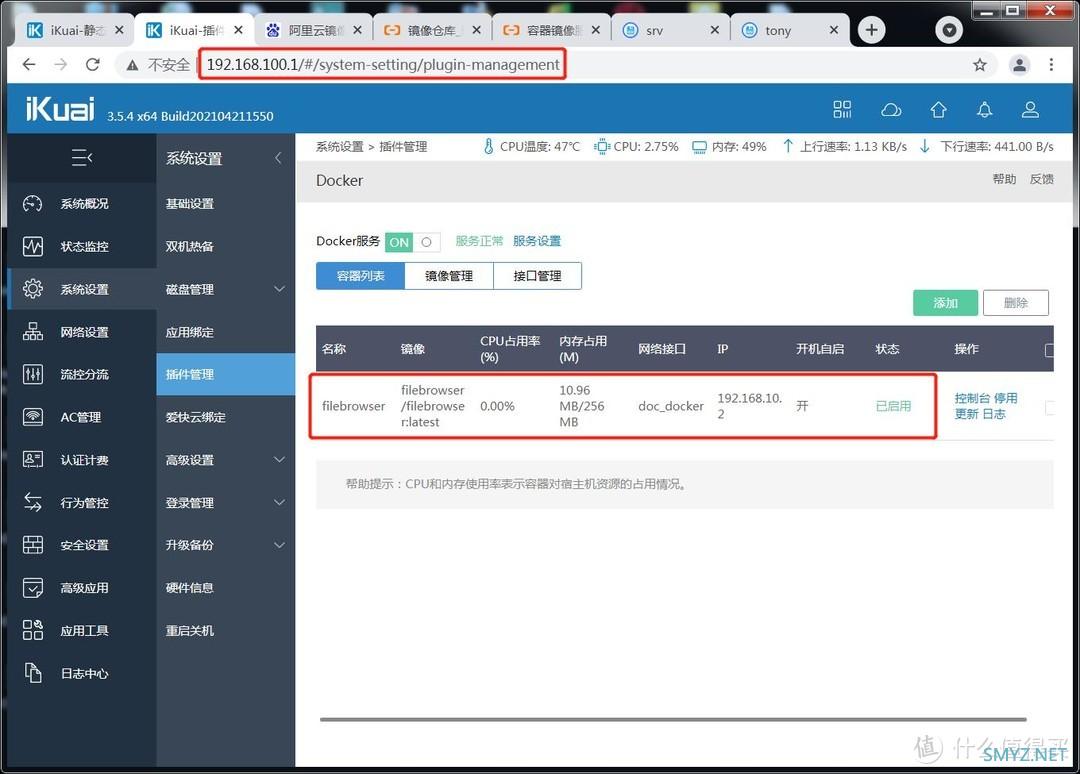Close the 镜像仓库 browser tab

coord(476,30)
